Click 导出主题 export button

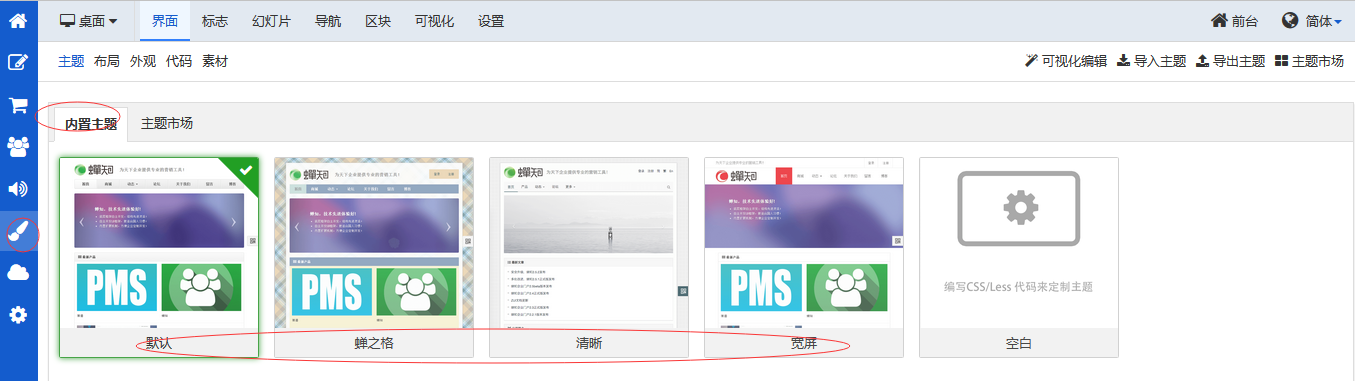(1230, 61)
